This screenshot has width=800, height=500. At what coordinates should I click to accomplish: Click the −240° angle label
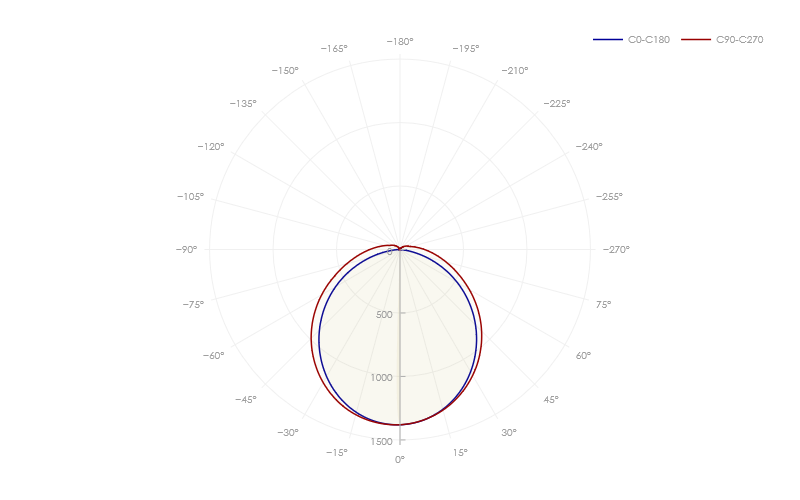pyautogui.click(x=589, y=147)
